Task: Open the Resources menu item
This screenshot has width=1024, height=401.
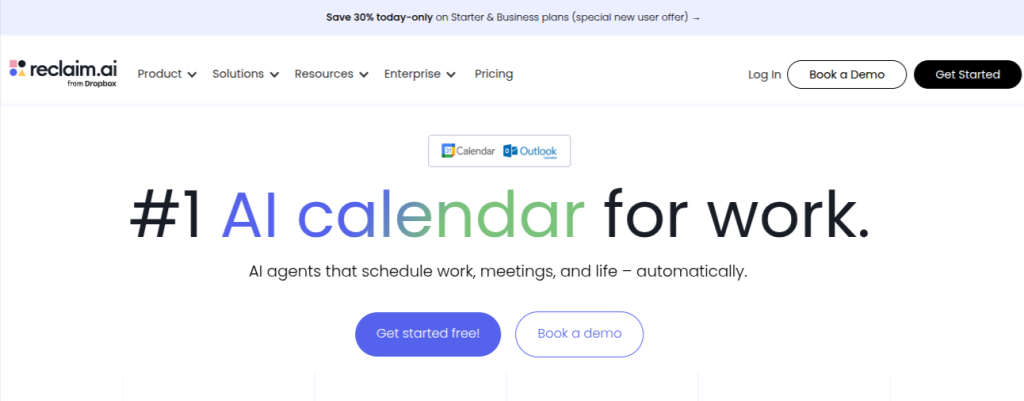Action: click(x=324, y=74)
